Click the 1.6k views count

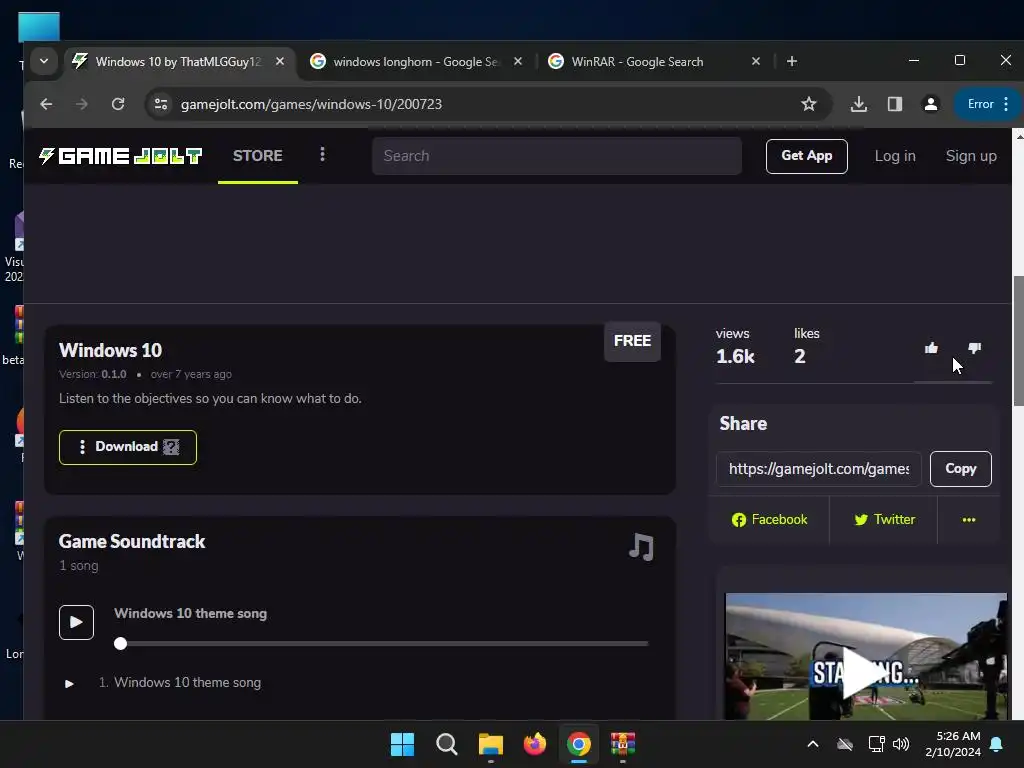[x=735, y=357]
